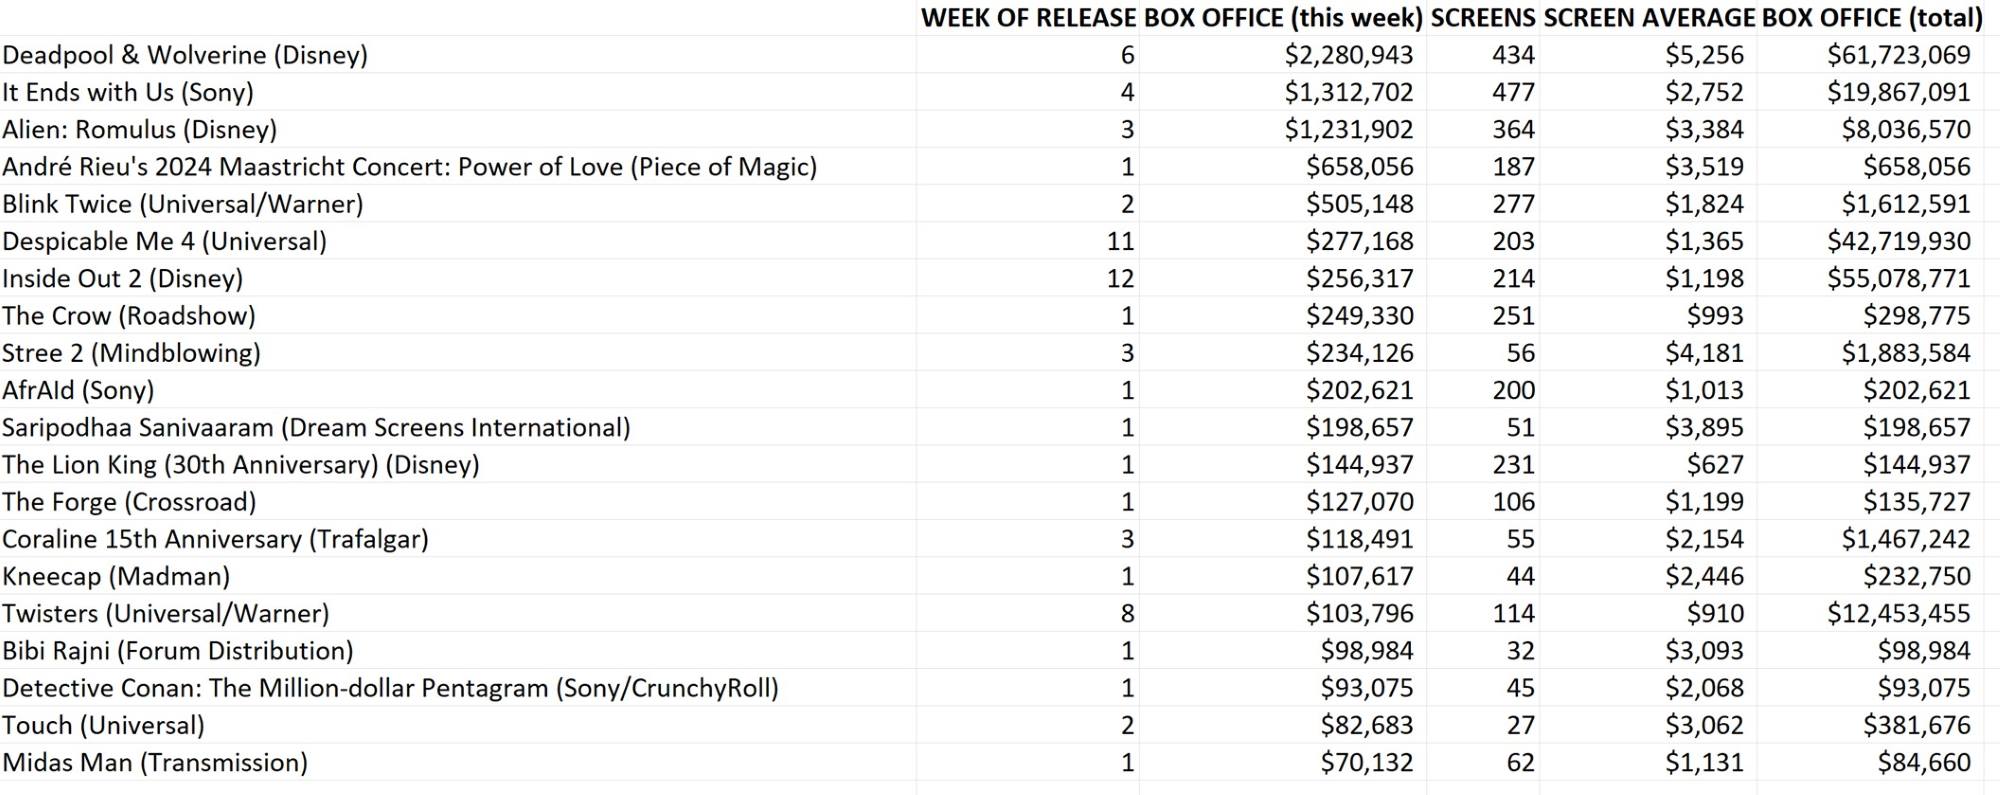Click the WEEK OF RELEASE column header
This screenshot has height=795, width=2000.
pyautogui.click(x=1027, y=18)
